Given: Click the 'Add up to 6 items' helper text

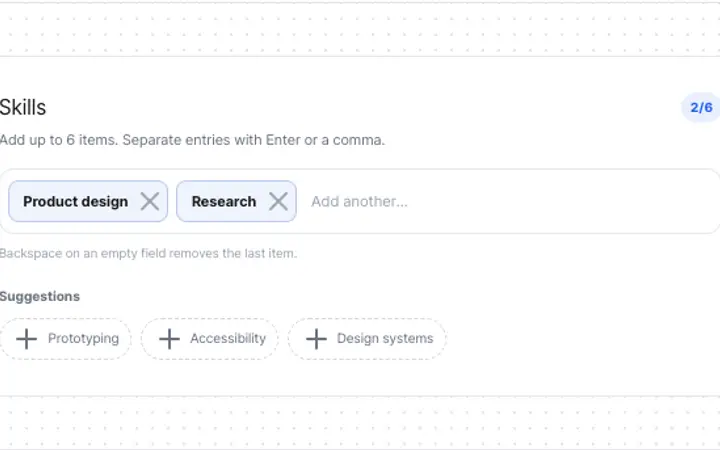Looking at the screenshot, I should (192, 140).
